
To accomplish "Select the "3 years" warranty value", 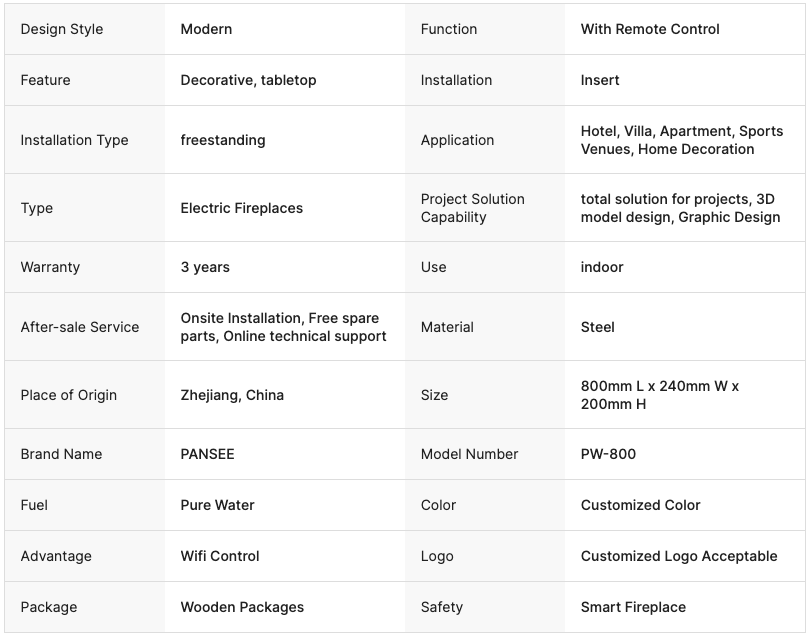I will [205, 267].
